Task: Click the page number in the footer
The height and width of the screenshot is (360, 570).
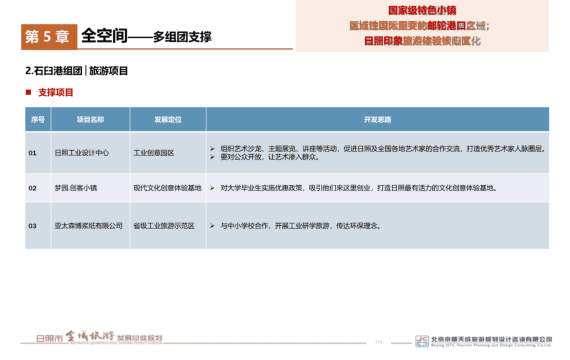Action: point(378,342)
